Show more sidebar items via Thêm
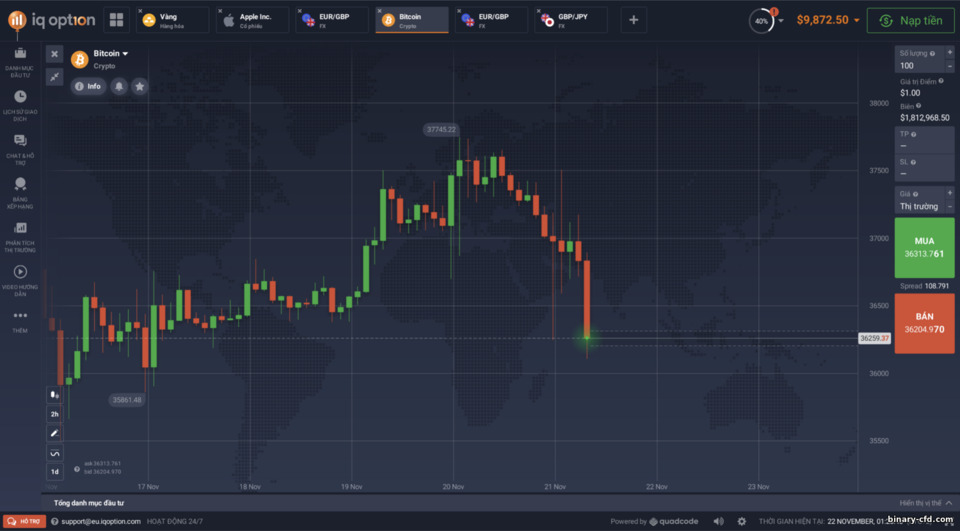Viewport: 960px width, 531px height. 20,321
